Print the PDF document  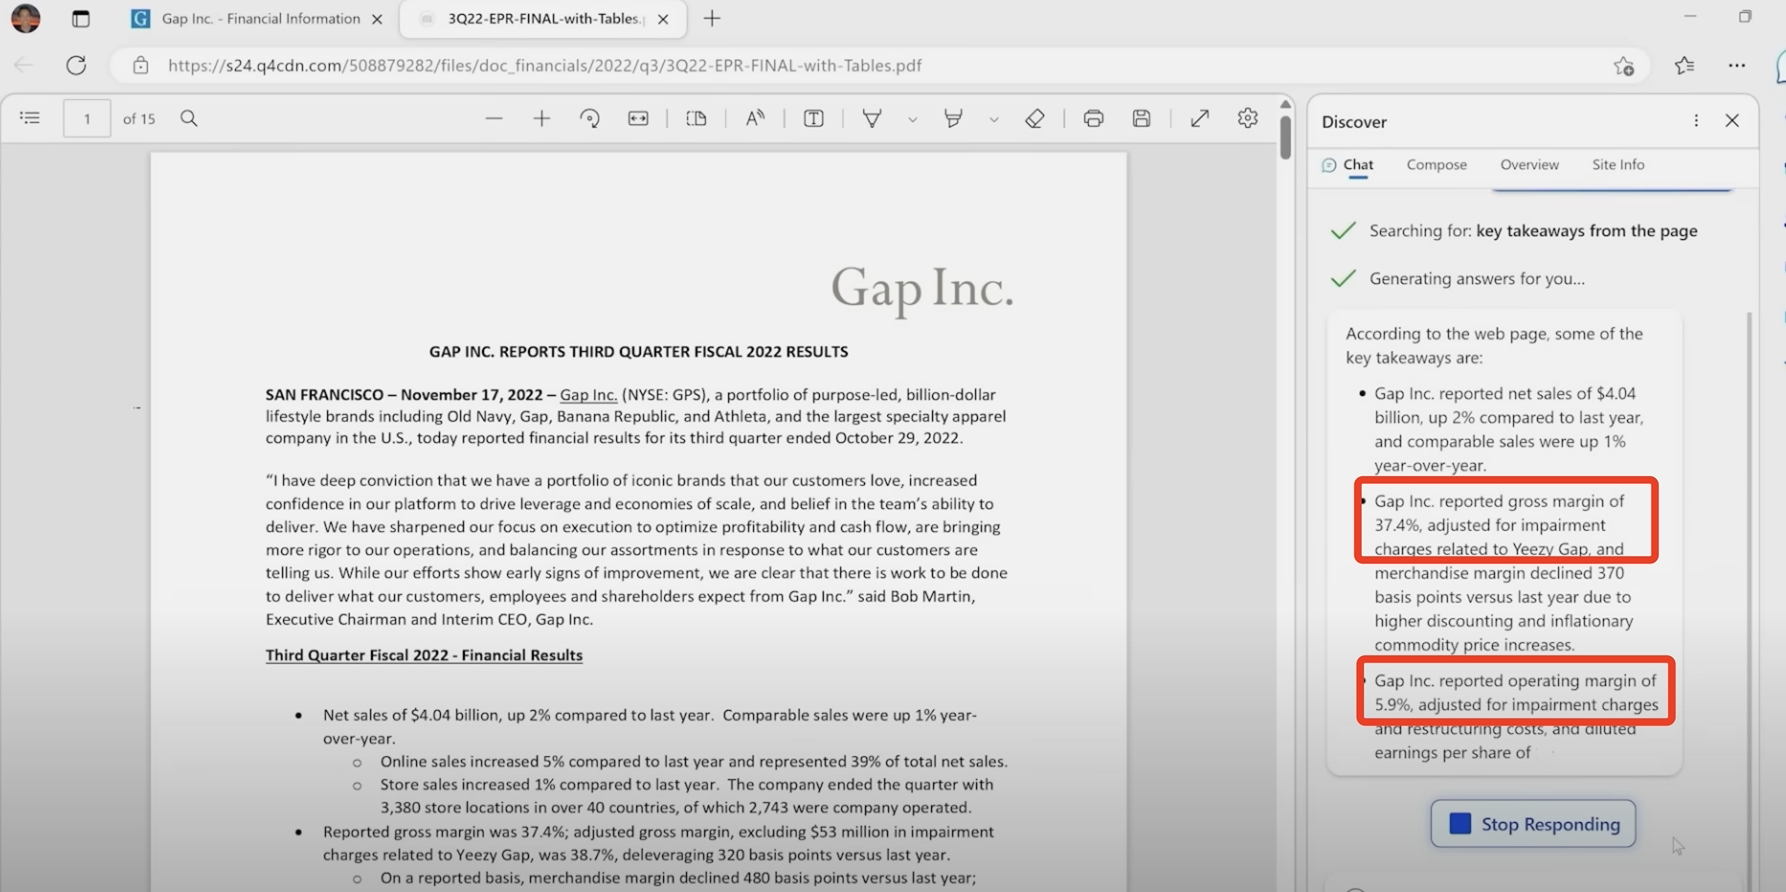(1094, 118)
